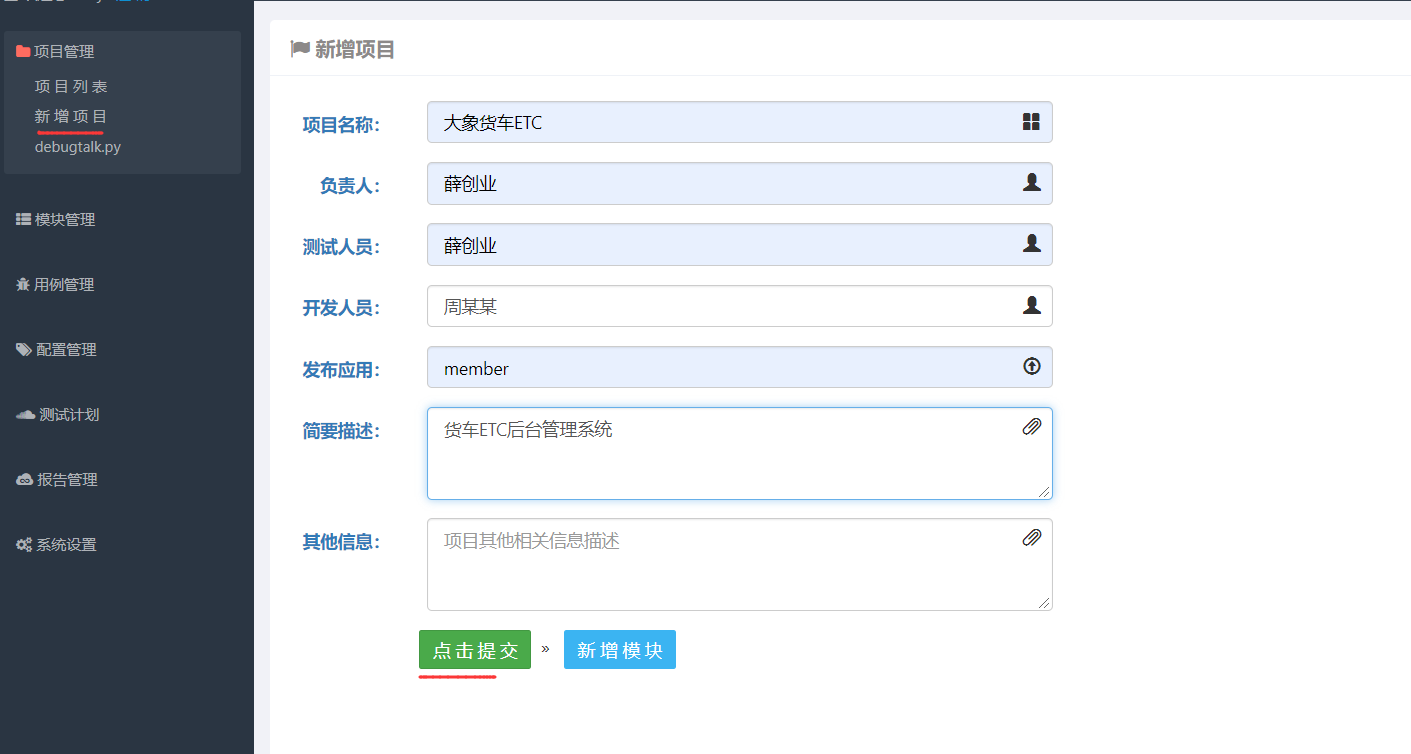Click into the 简要描述 textarea
The image size is (1411, 754).
[740, 453]
